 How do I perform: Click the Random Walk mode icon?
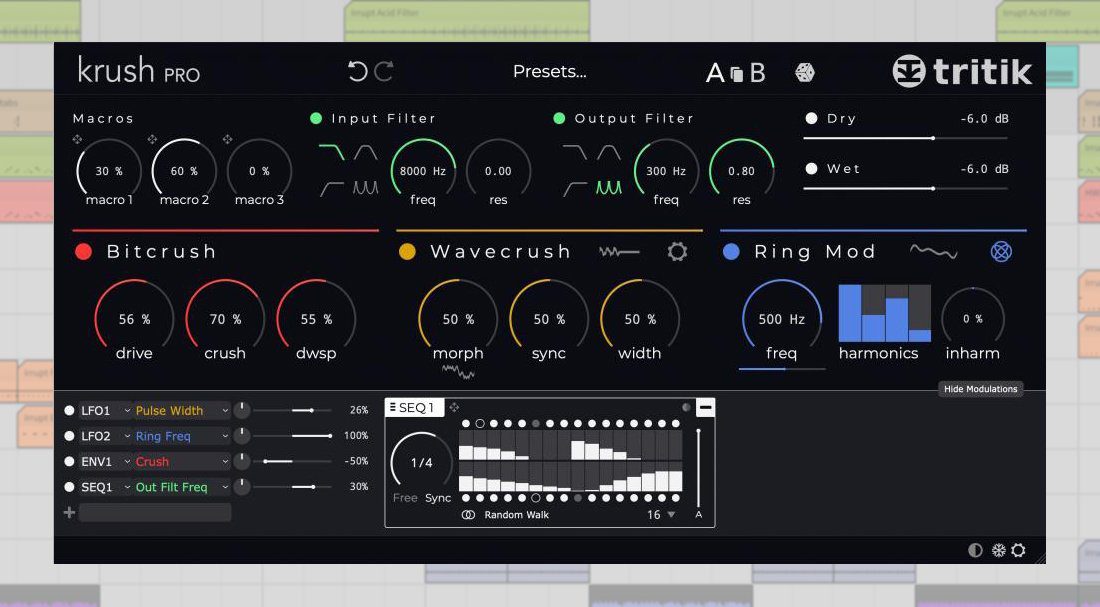tap(468, 515)
